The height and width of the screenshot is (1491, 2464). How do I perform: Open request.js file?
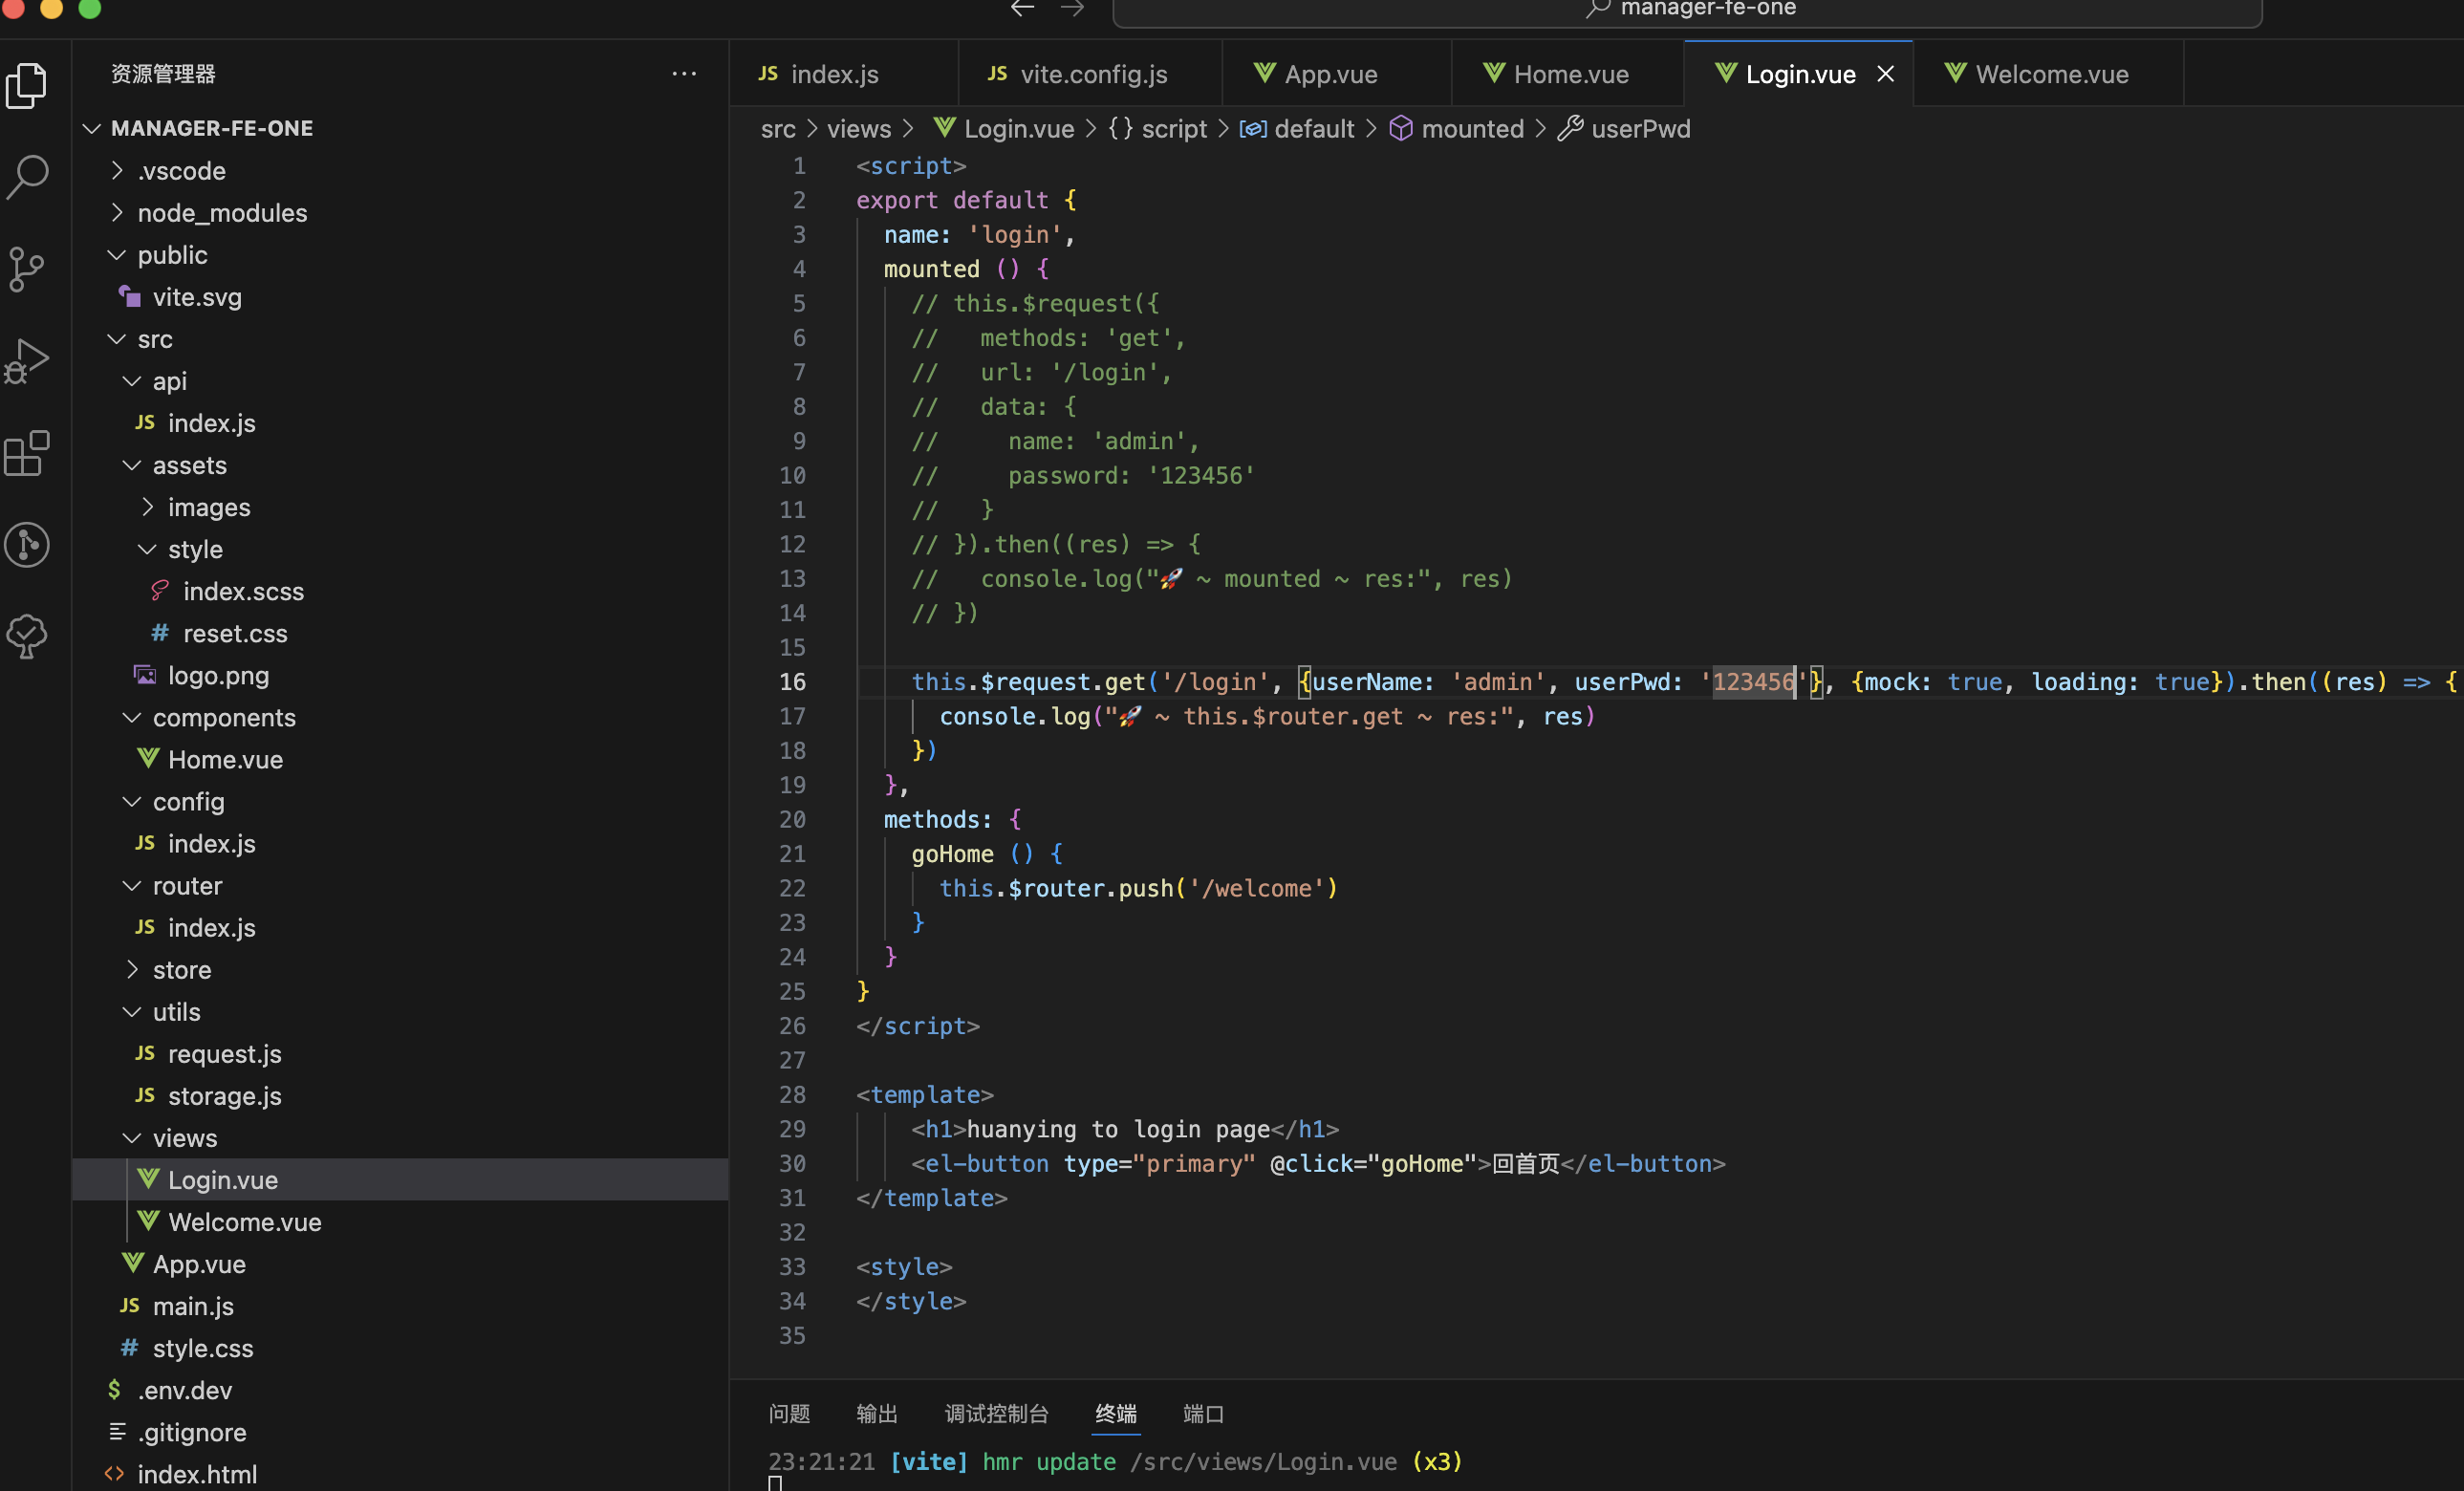point(400,1053)
